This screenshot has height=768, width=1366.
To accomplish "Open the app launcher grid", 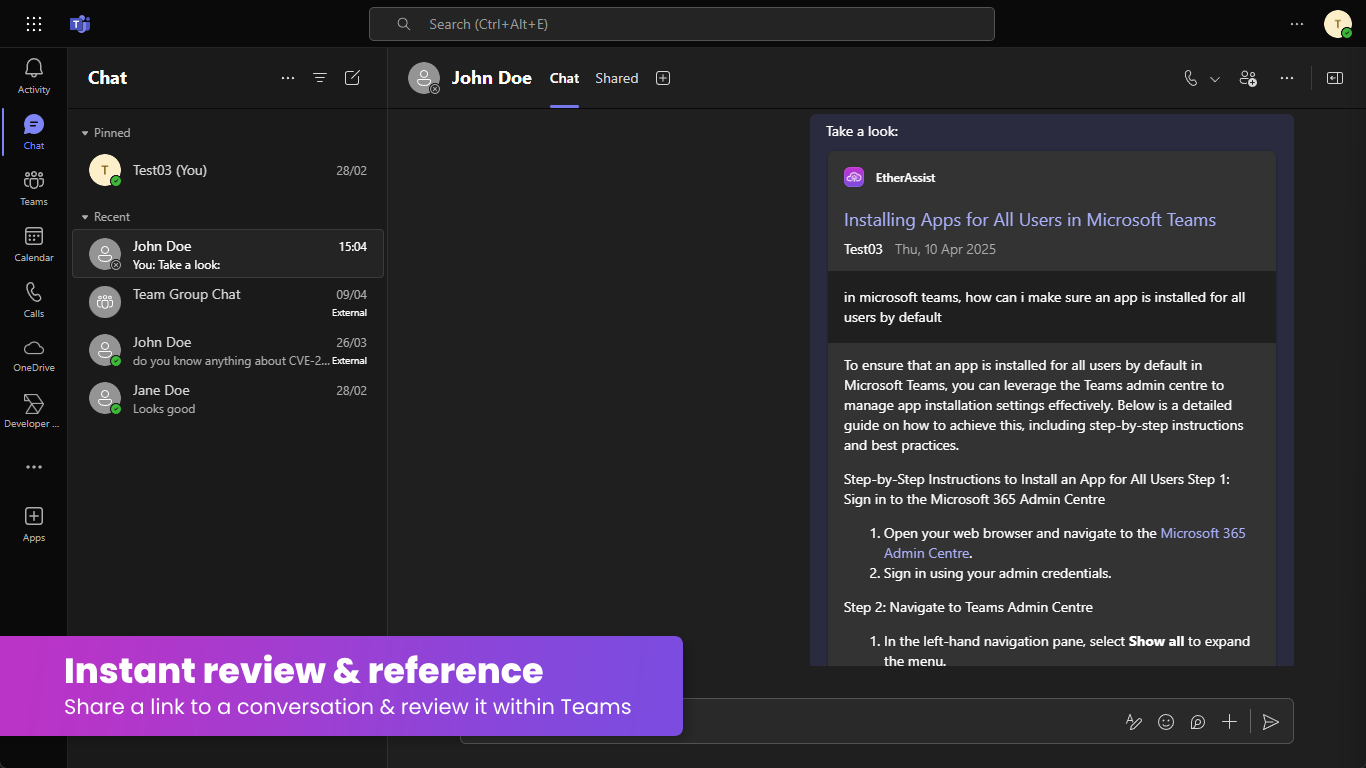I will pos(34,24).
